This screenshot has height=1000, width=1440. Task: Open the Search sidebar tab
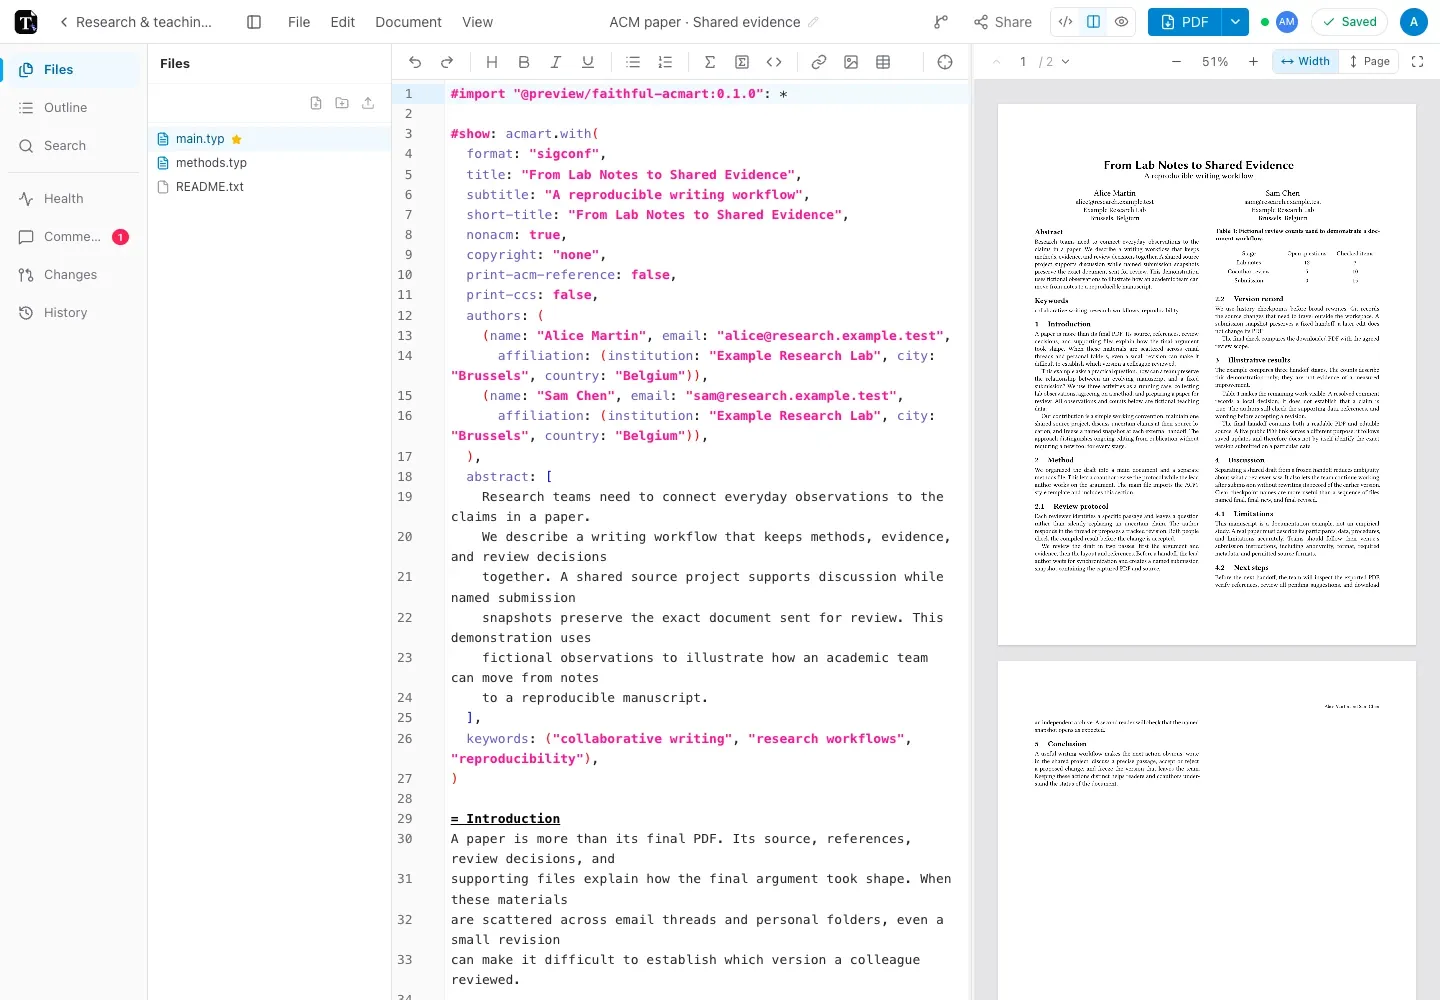tap(74, 145)
